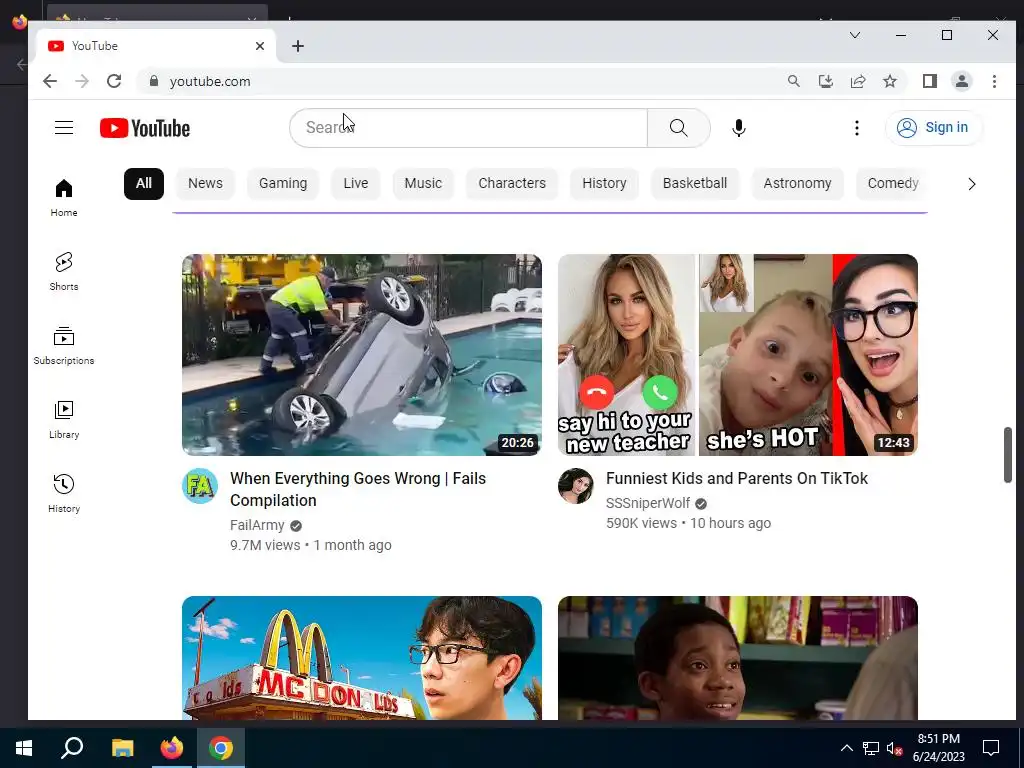Click the install app icon in address bar
1024x768 pixels.
[x=825, y=81]
